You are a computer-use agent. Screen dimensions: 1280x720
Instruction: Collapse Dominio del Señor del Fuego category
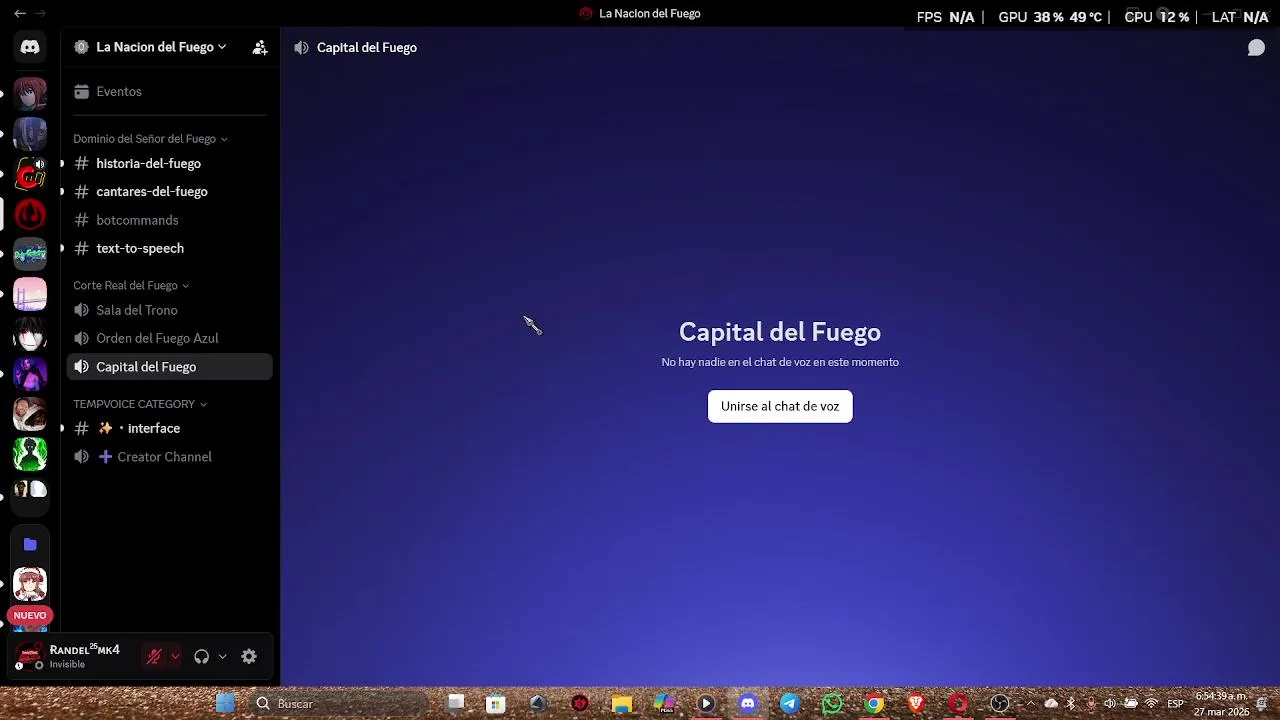(150, 139)
